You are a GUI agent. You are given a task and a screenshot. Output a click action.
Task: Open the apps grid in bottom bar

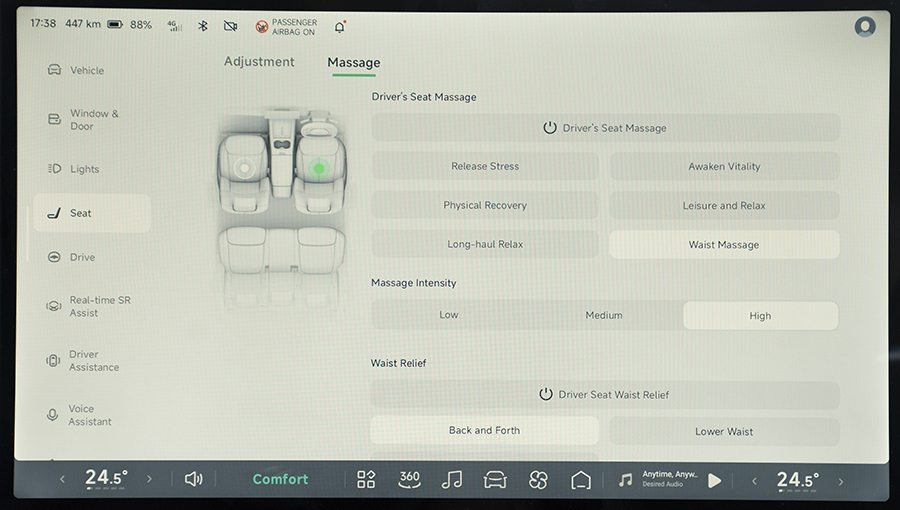(x=366, y=480)
